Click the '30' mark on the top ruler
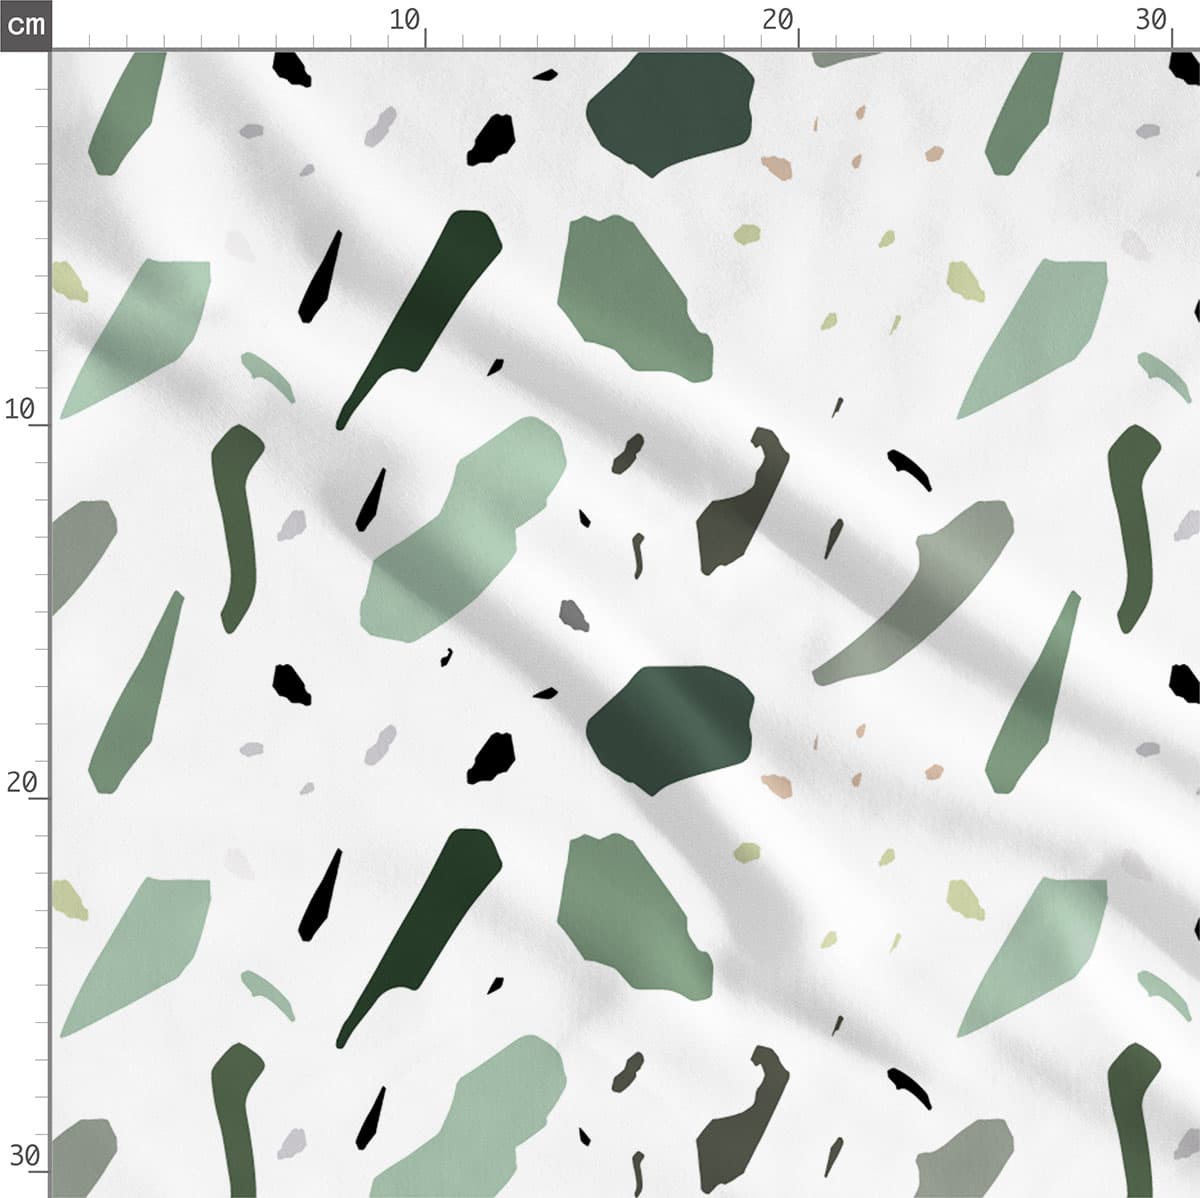Image resolution: width=1200 pixels, height=1198 pixels. click(1151, 19)
